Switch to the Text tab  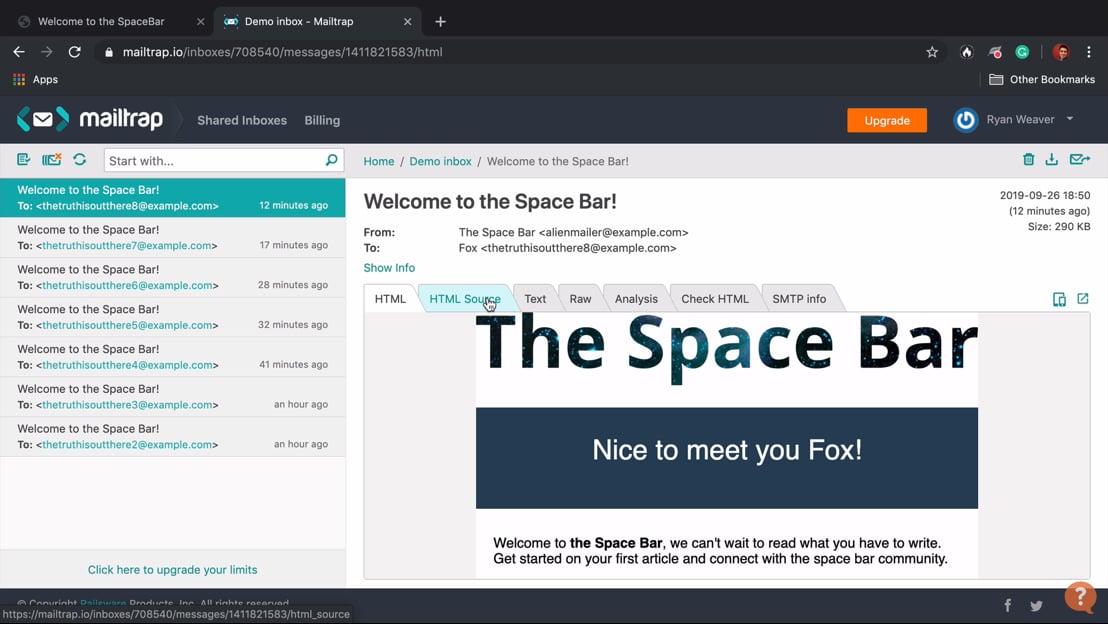tap(535, 298)
